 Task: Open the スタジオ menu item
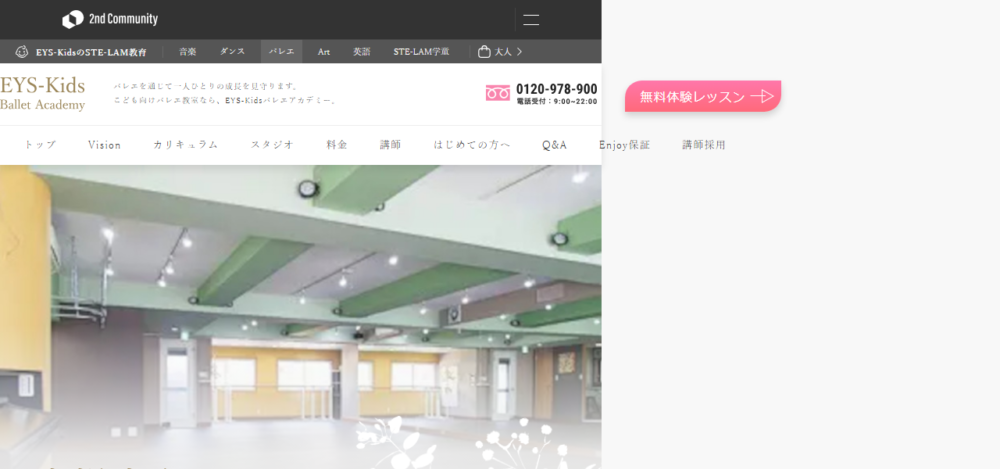tap(272, 145)
